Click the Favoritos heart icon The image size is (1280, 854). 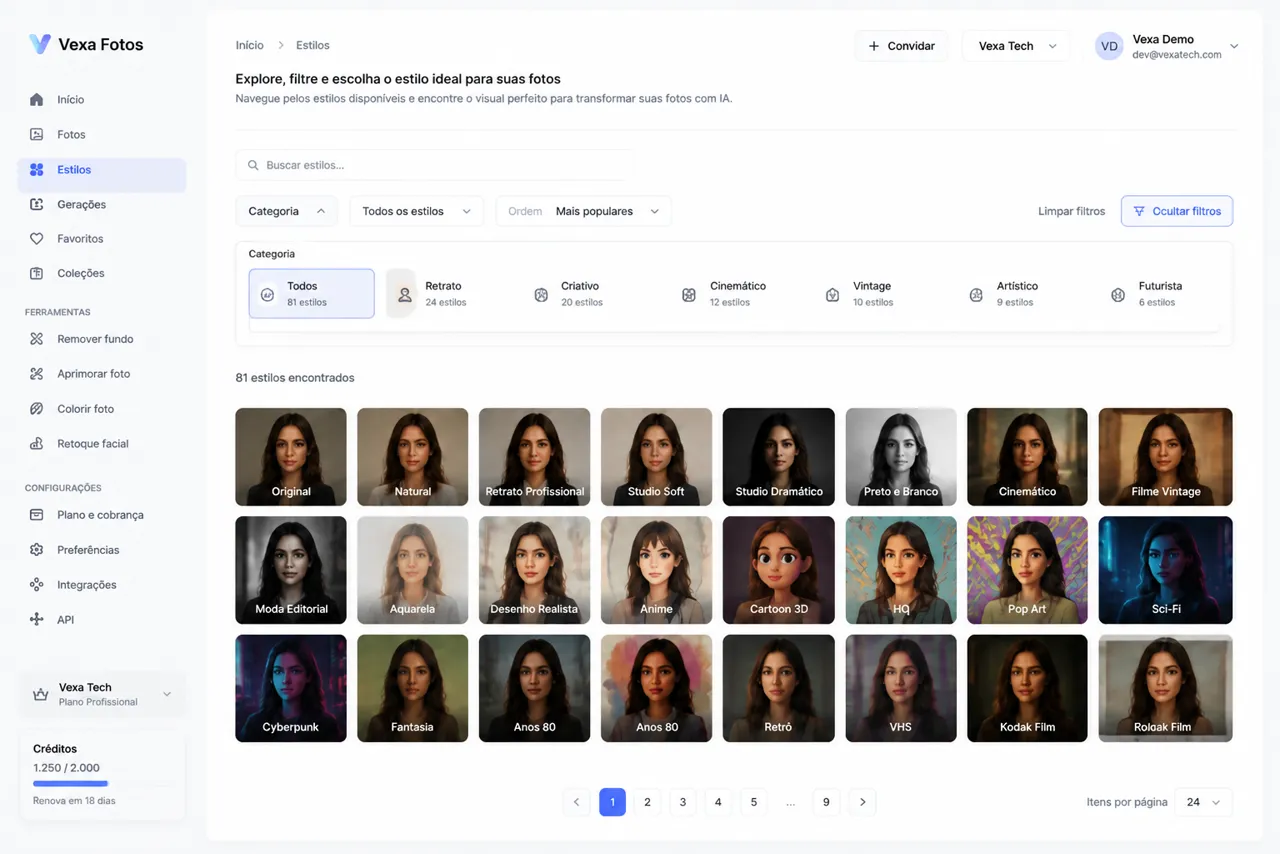37,239
